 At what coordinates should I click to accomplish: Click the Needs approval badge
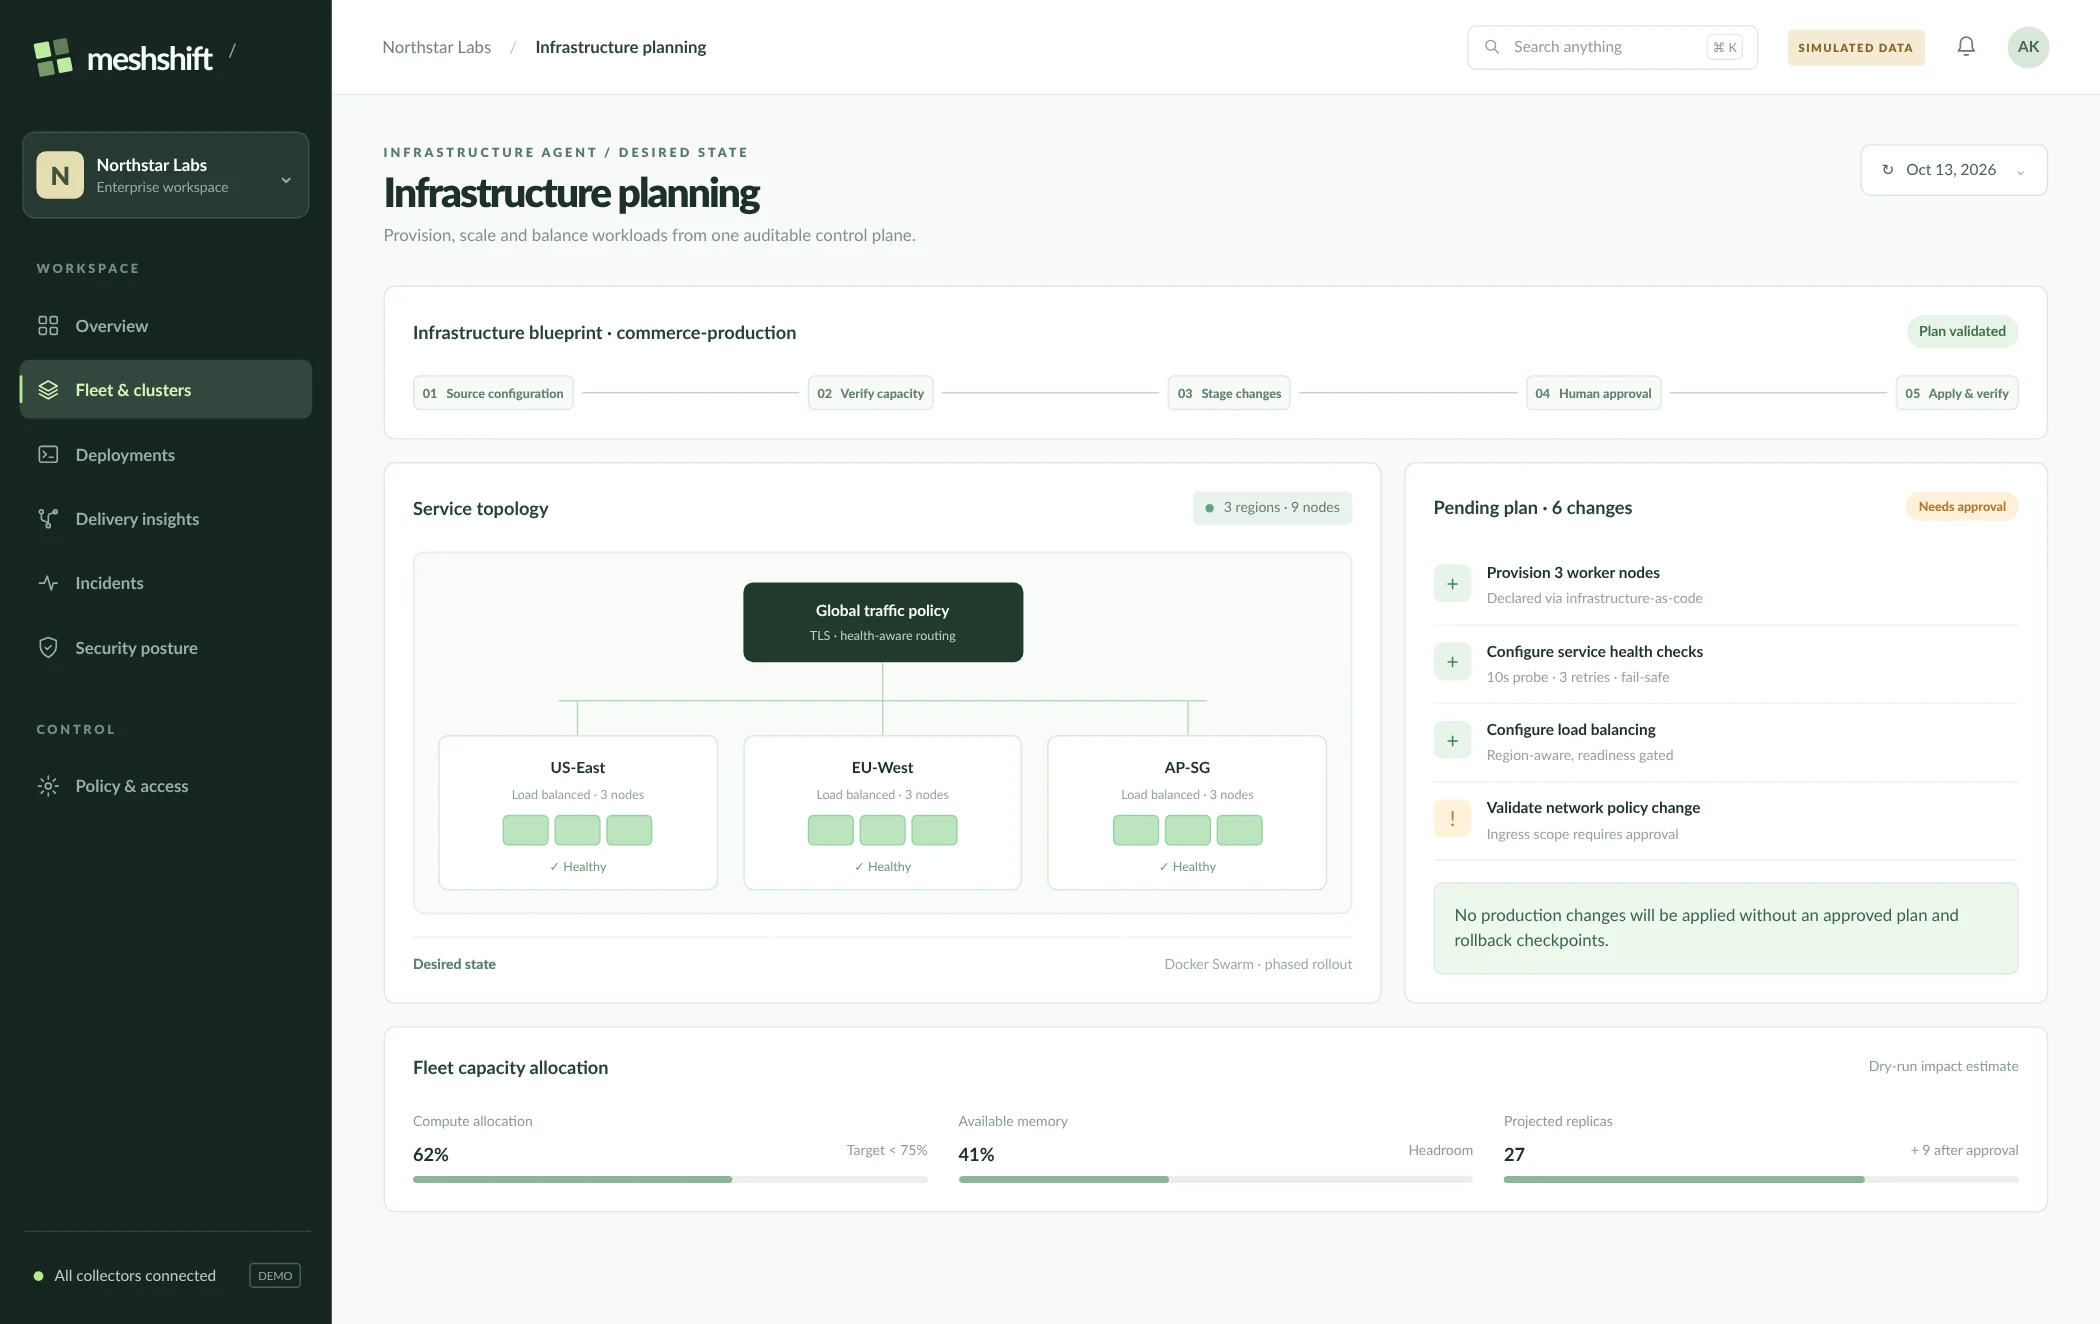[1962, 507]
